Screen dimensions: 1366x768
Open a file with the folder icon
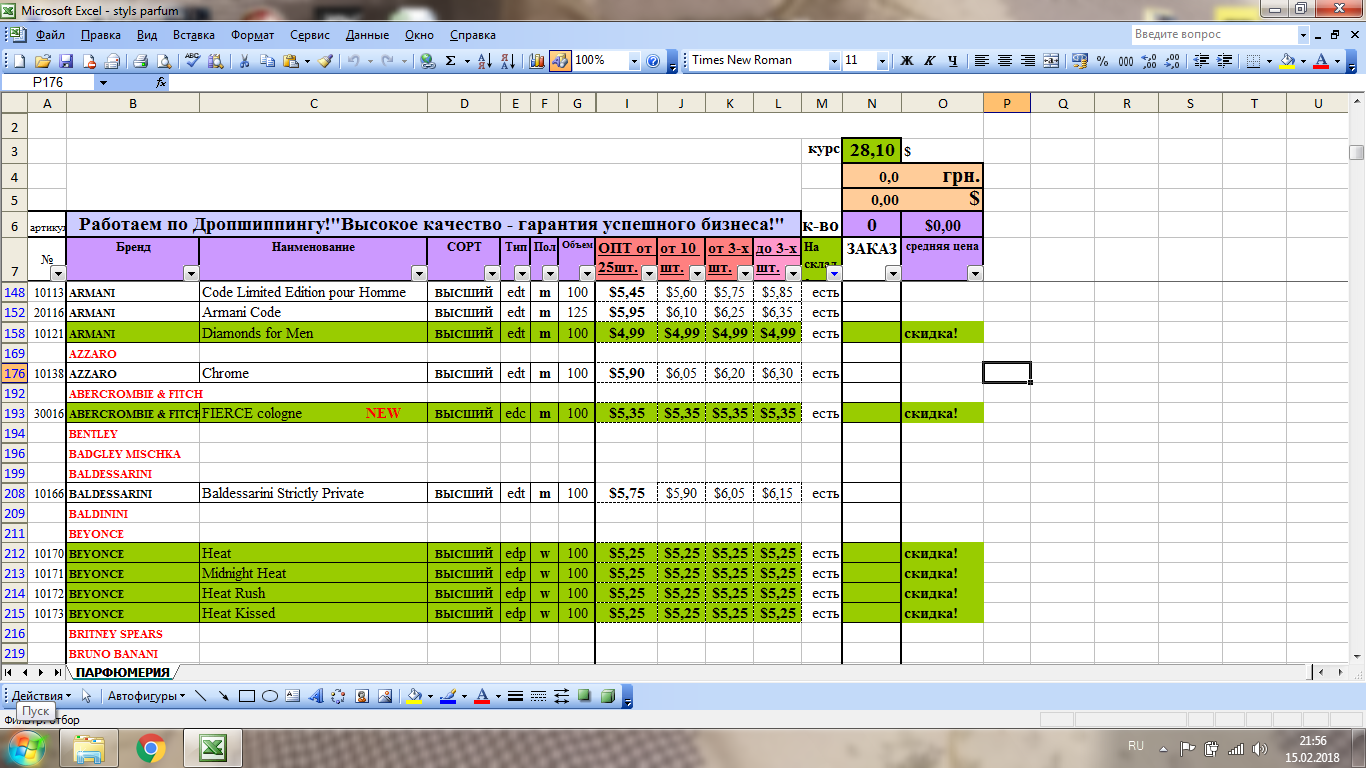(x=44, y=61)
